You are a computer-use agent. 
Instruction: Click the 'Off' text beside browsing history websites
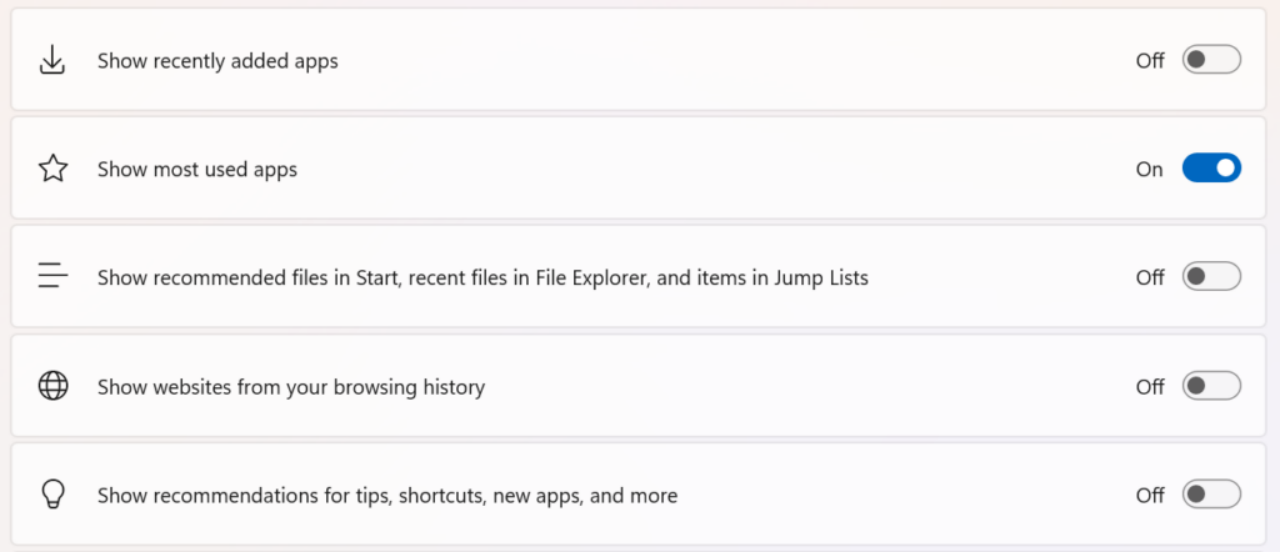tap(1149, 387)
